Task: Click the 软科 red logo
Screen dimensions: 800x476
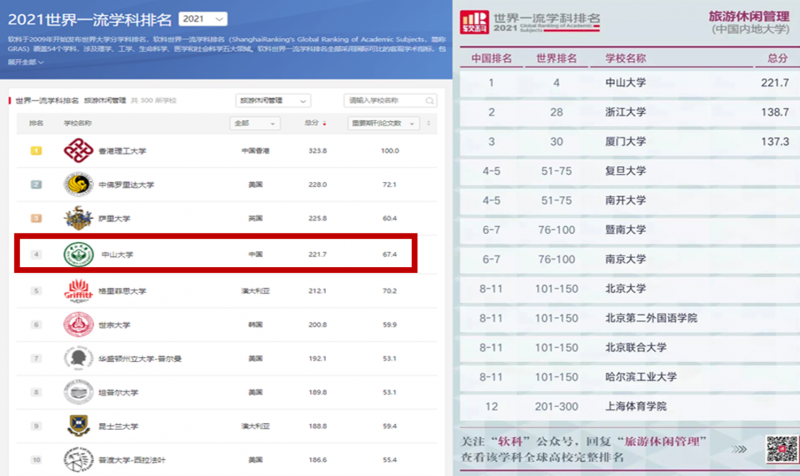Action: 474,22
